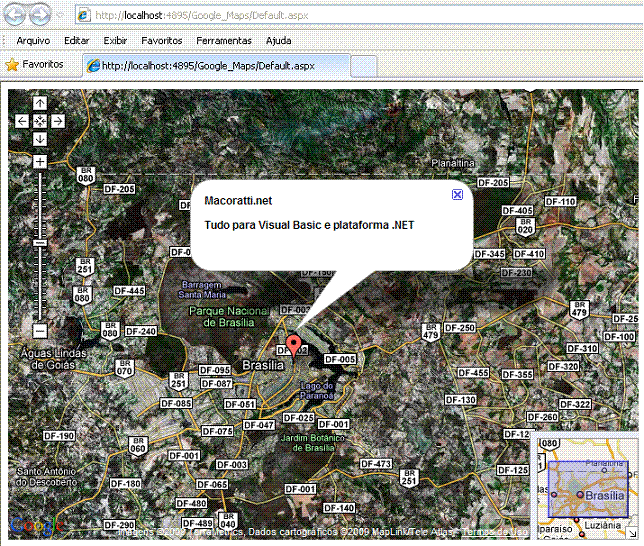Image resolution: width=644 pixels, height=546 pixels.
Task: Click the browser Back button
Action: [14, 15]
